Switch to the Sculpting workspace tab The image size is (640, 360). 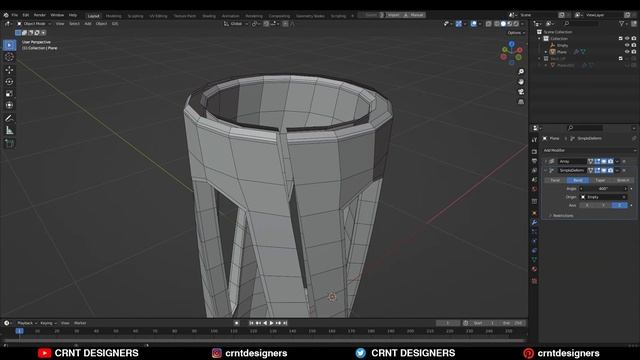(135, 16)
